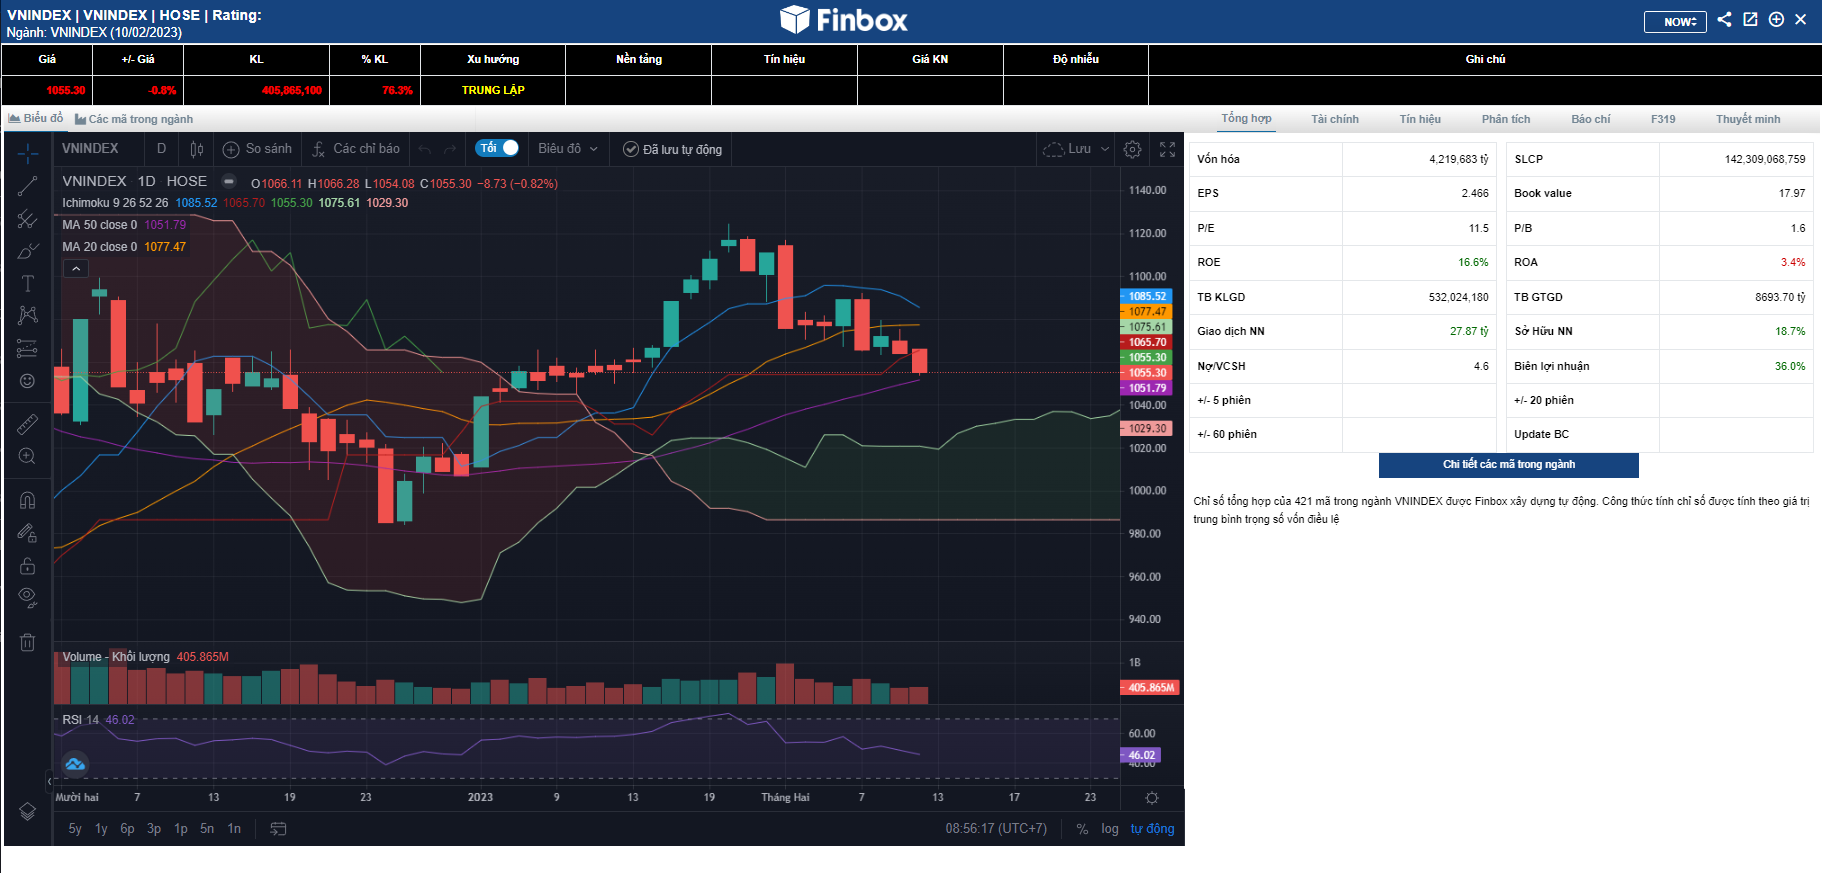Open the Biểu đồ tab
Image resolution: width=1822 pixels, height=873 pixels.
click(35, 118)
